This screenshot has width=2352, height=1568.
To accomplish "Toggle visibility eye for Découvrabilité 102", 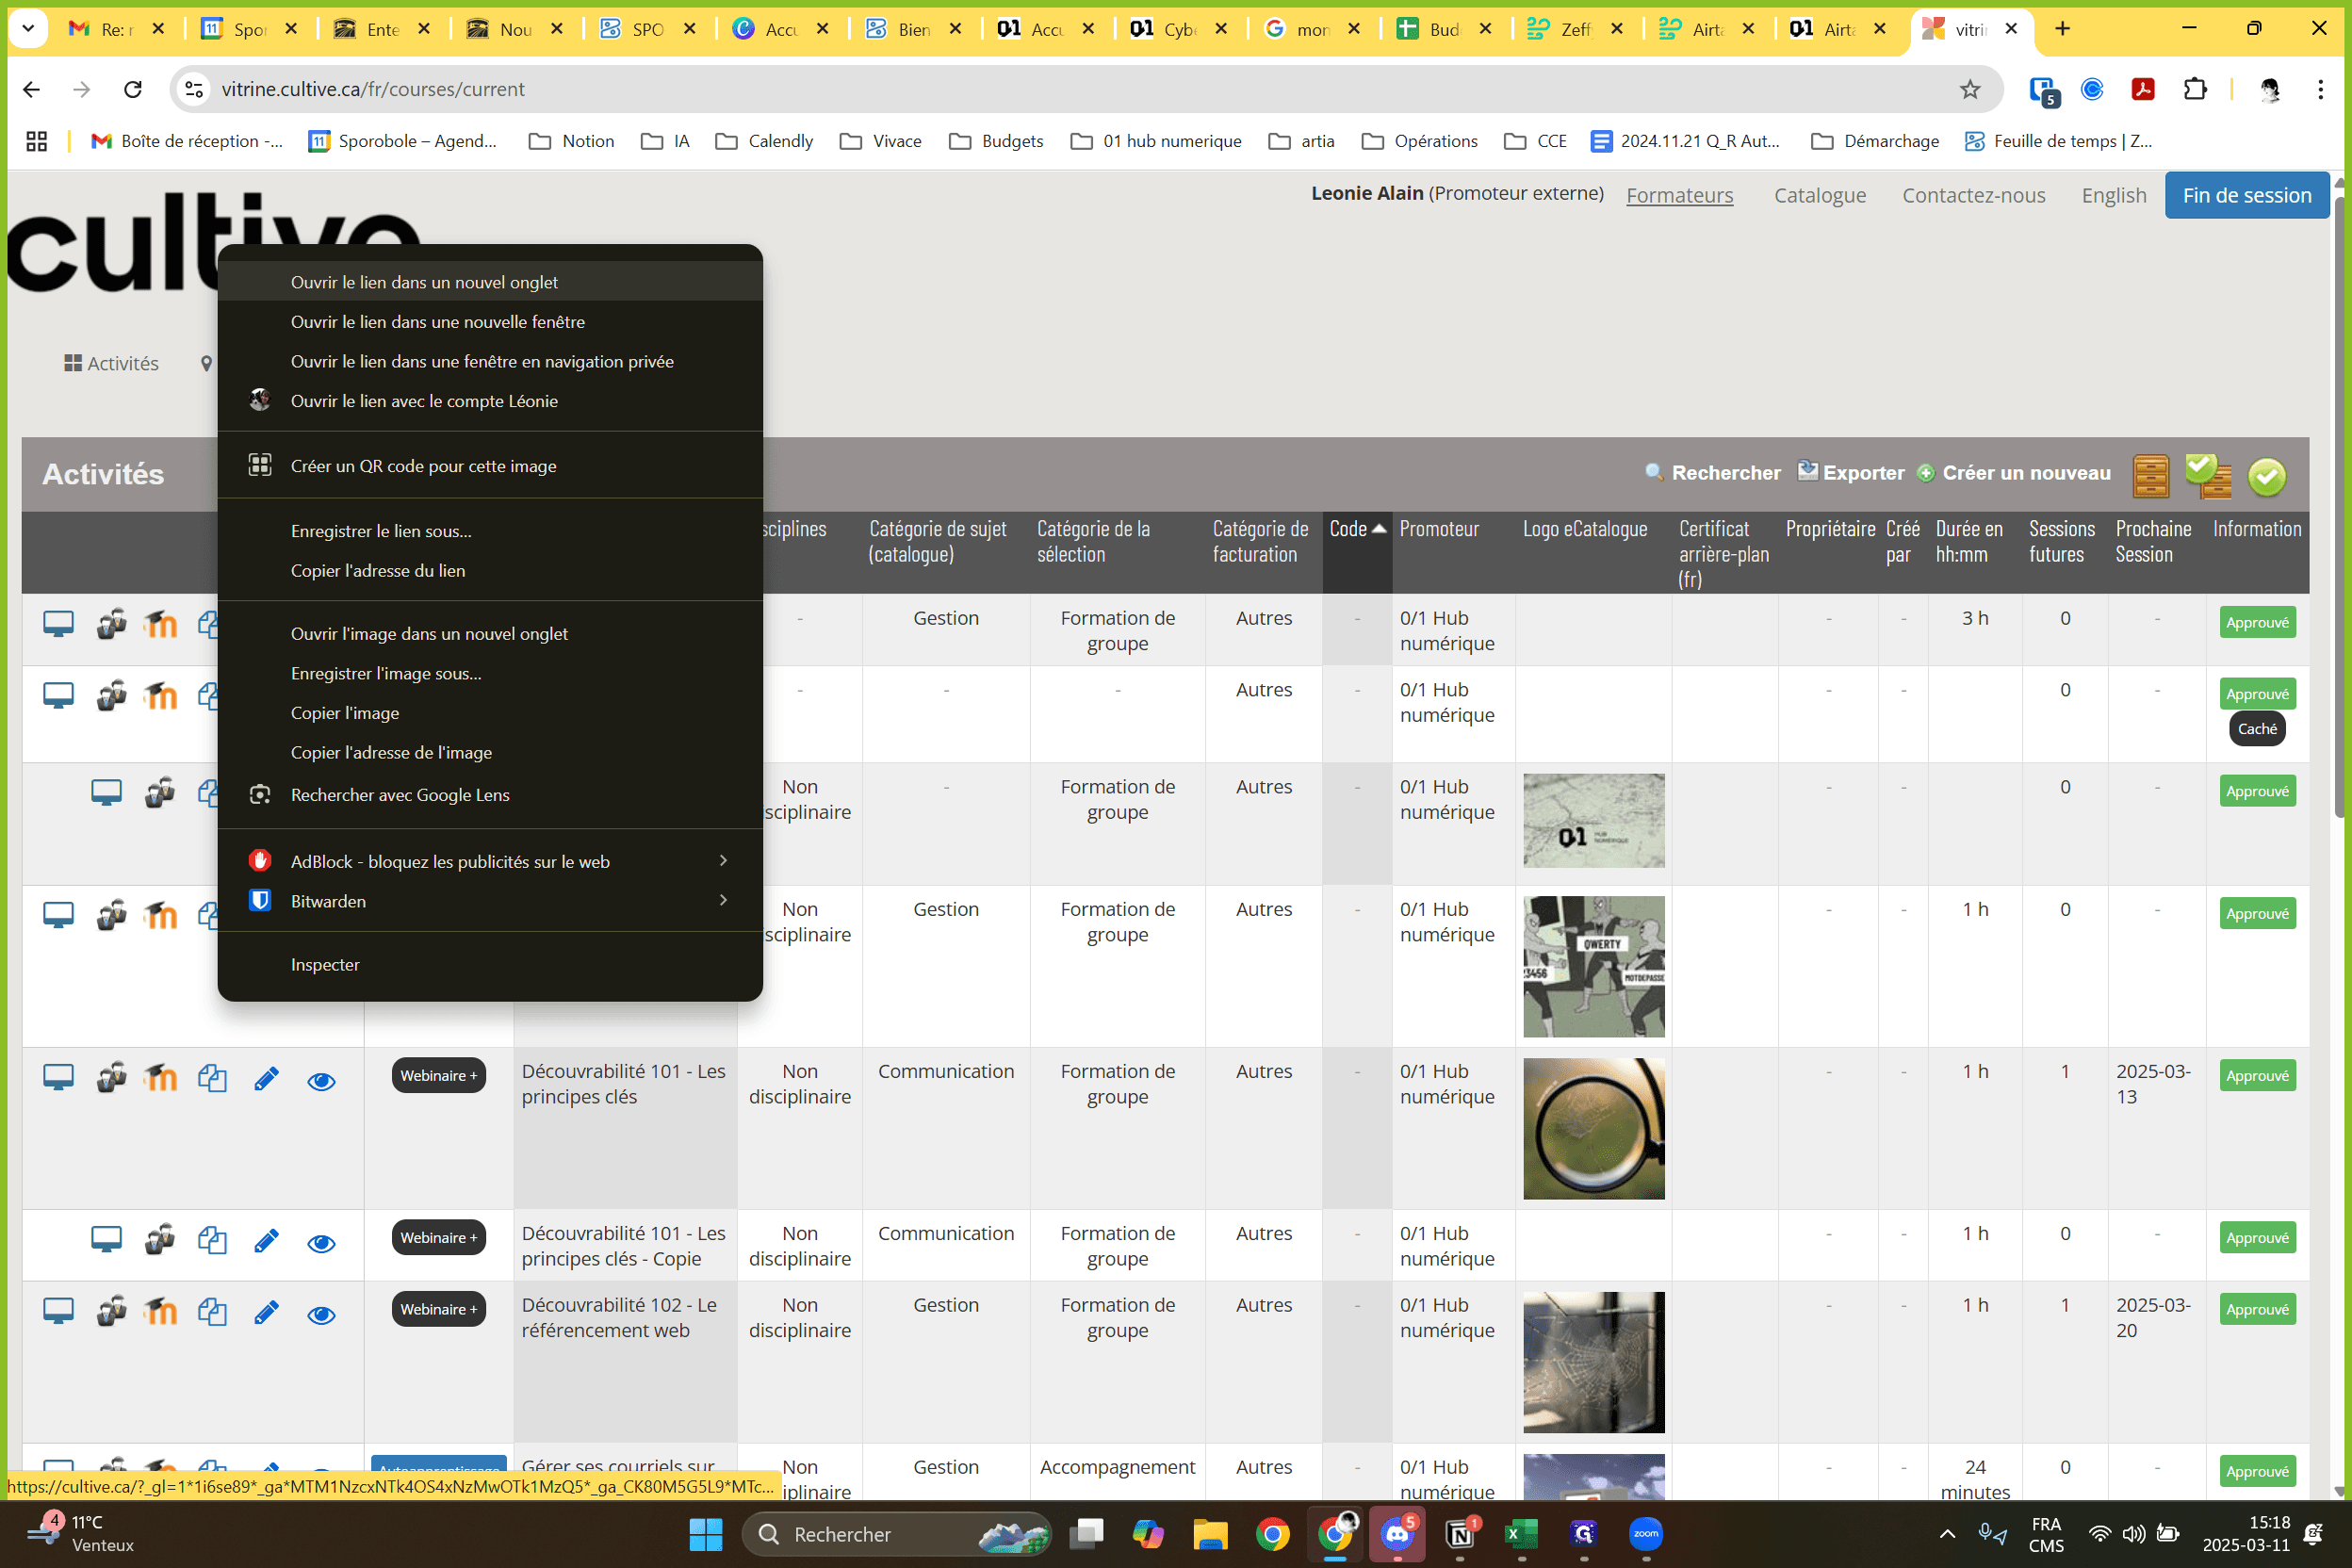I will [321, 1314].
